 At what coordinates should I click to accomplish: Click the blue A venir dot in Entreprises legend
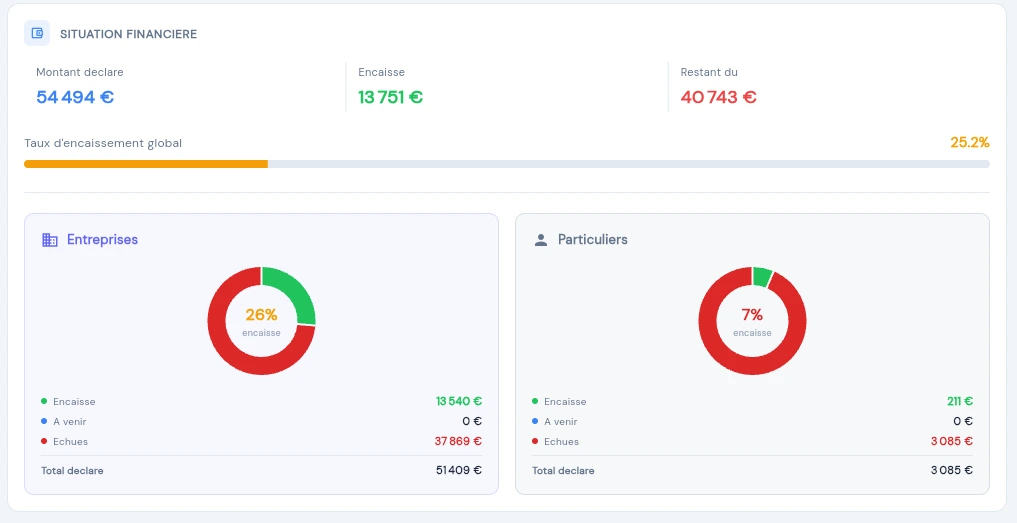click(44, 421)
